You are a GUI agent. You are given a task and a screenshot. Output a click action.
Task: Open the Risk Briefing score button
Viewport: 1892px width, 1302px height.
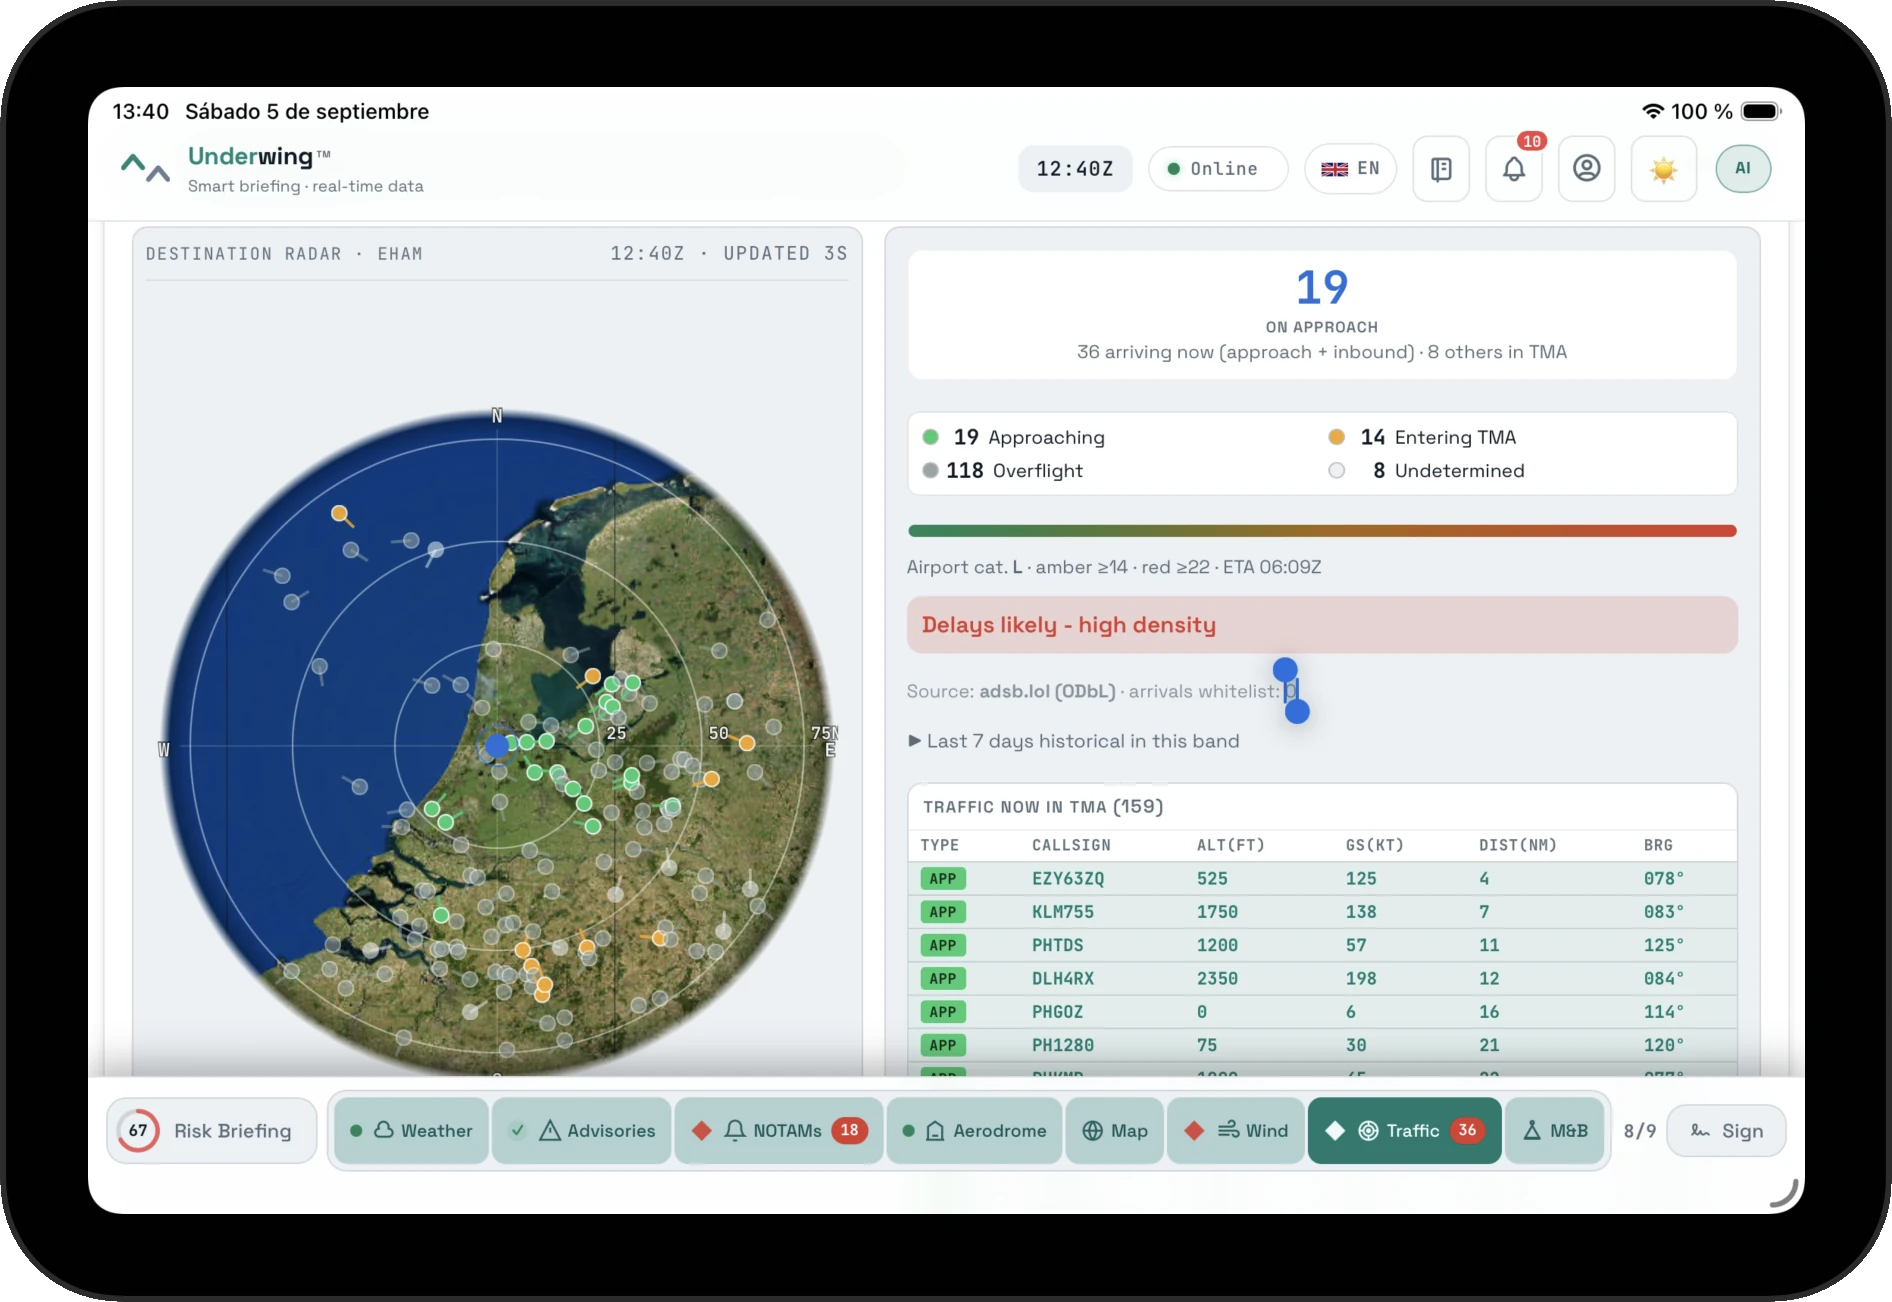click(212, 1131)
